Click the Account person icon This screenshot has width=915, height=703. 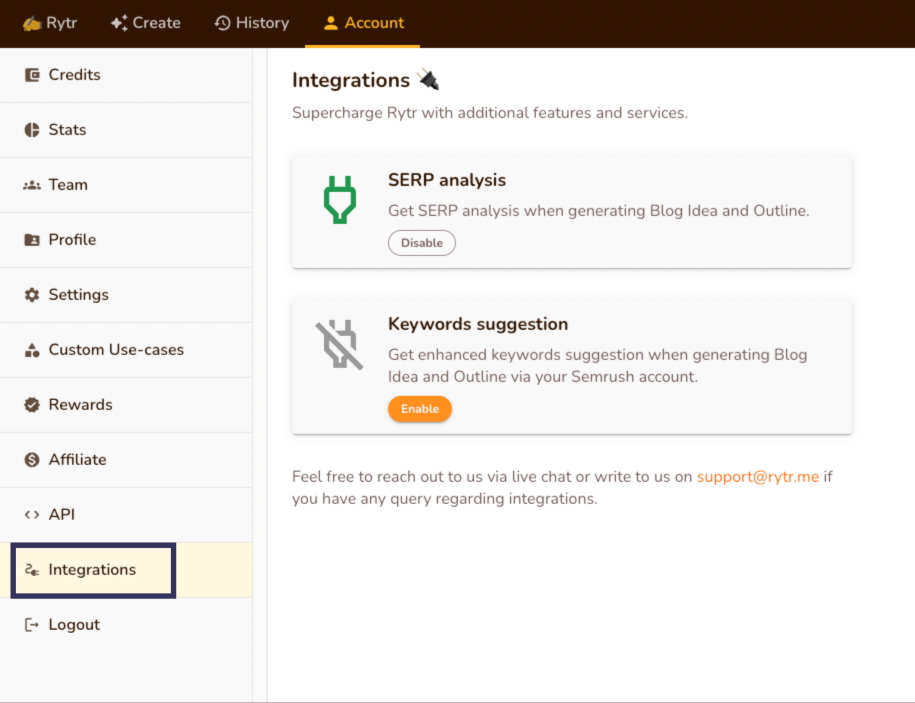pos(331,23)
